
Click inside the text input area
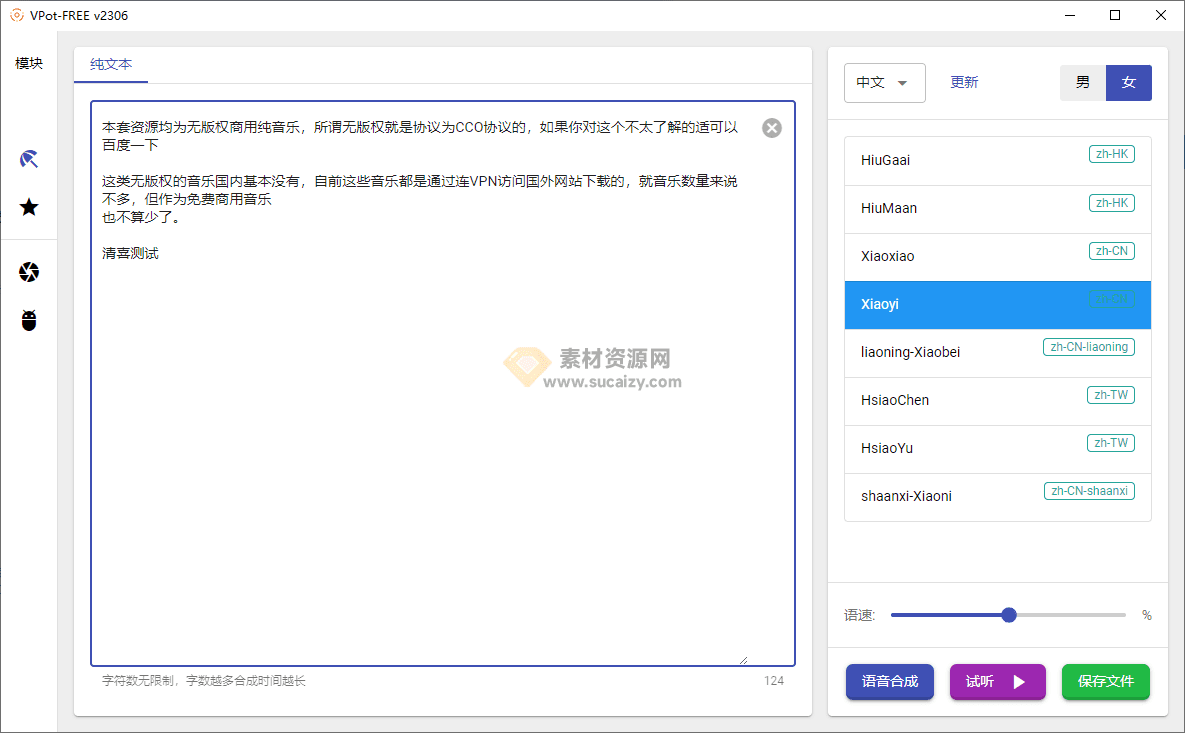point(440,400)
